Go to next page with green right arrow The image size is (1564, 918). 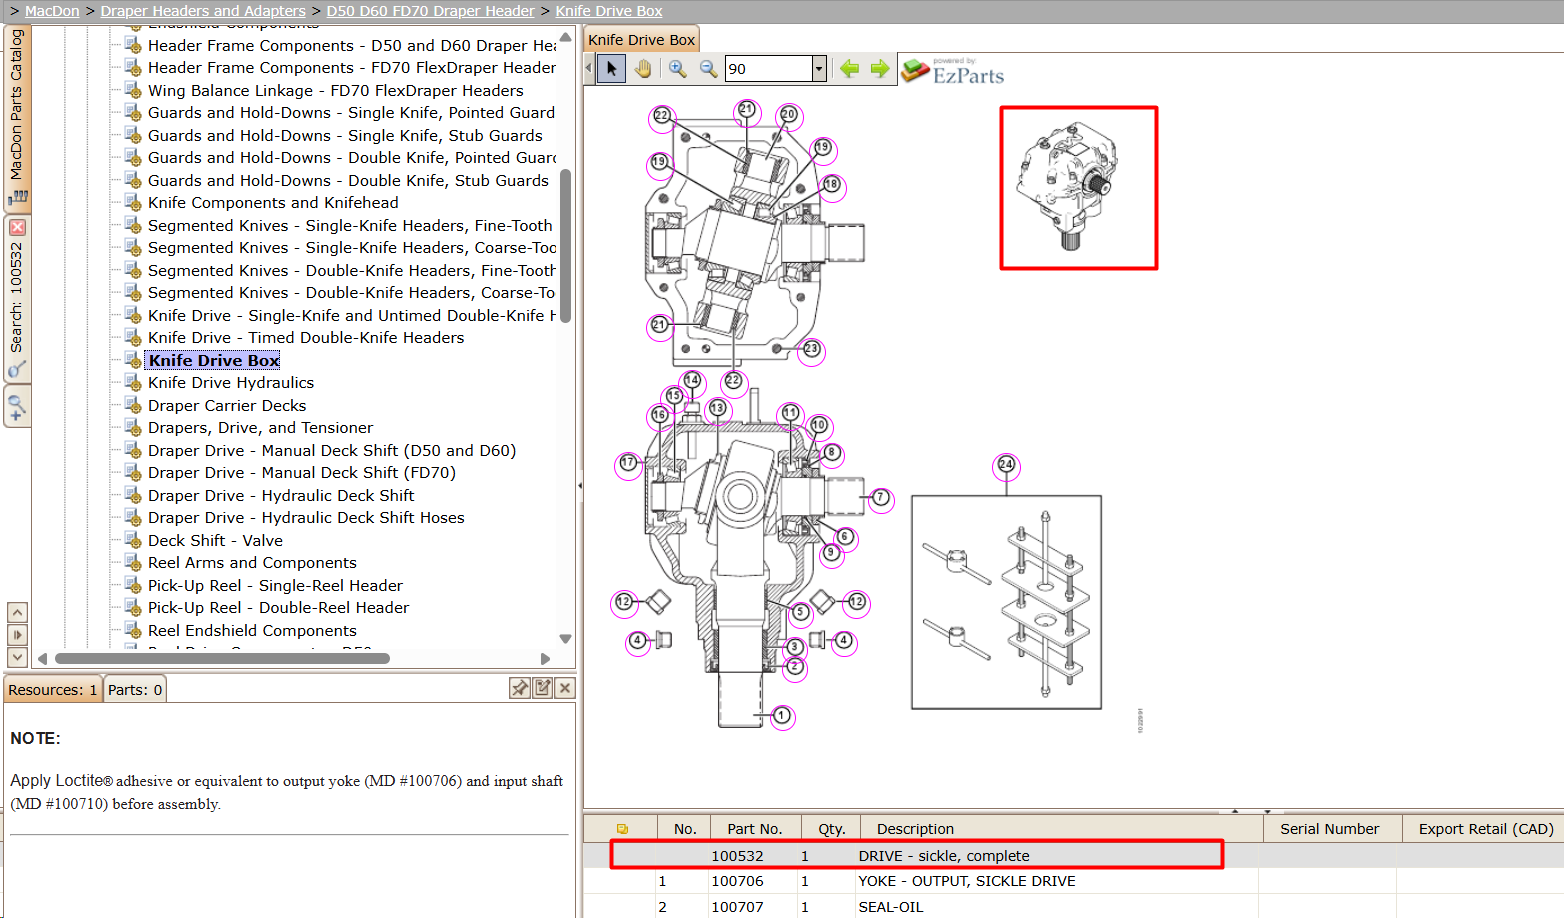tap(880, 68)
